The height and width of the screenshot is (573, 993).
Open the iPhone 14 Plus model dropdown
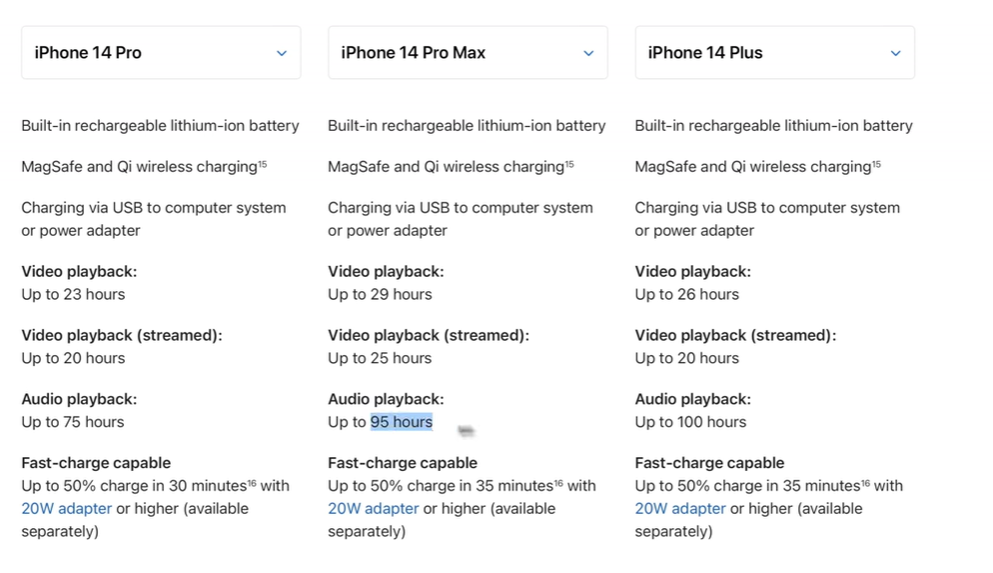tap(775, 53)
